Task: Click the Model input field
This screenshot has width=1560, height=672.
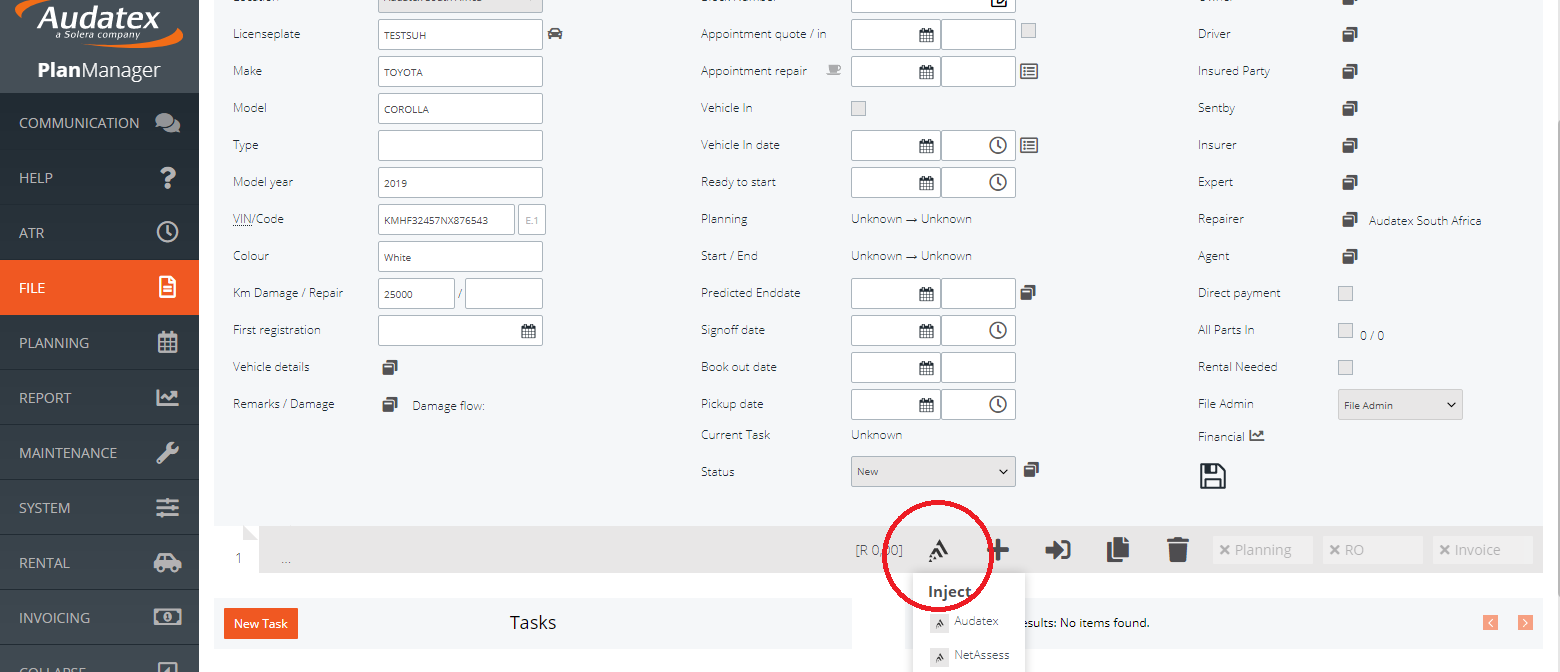Action: pyautogui.click(x=460, y=108)
